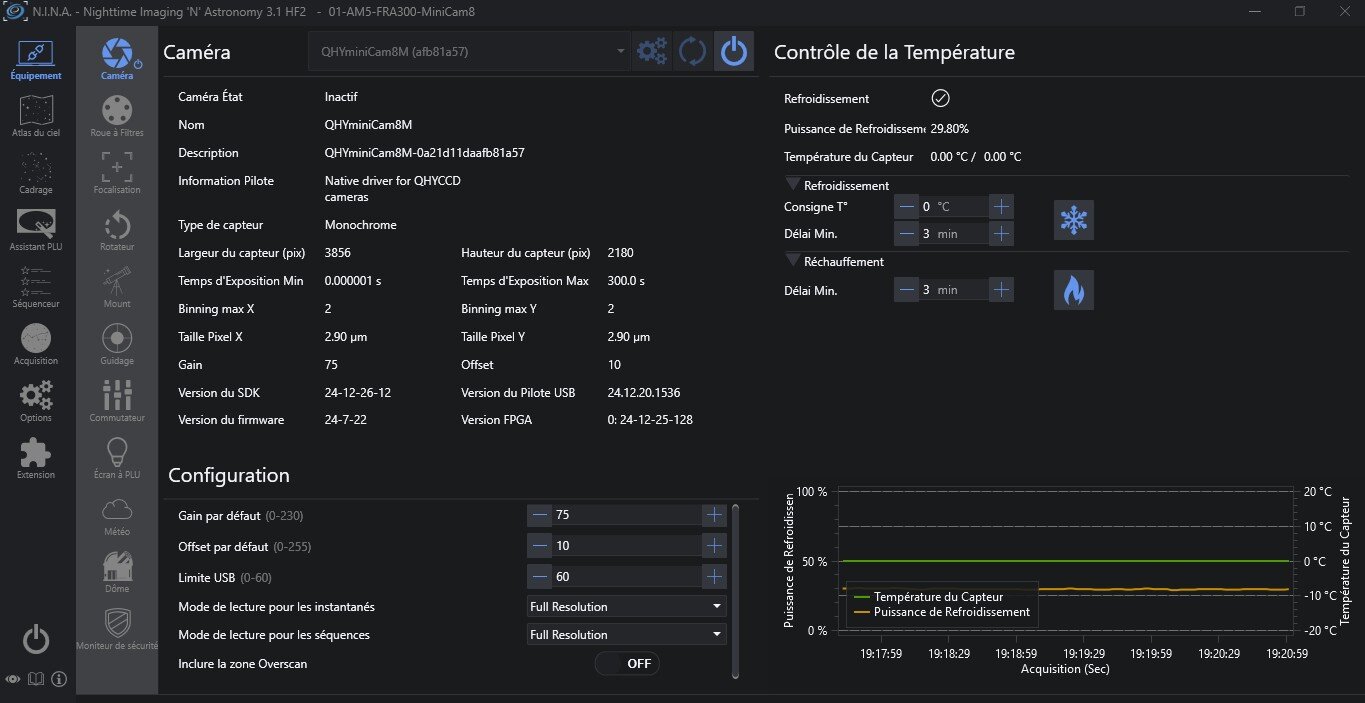The height and width of the screenshot is (703, 1365).
Task: Open camera driver settings gears icon
Action: (652, 51)
